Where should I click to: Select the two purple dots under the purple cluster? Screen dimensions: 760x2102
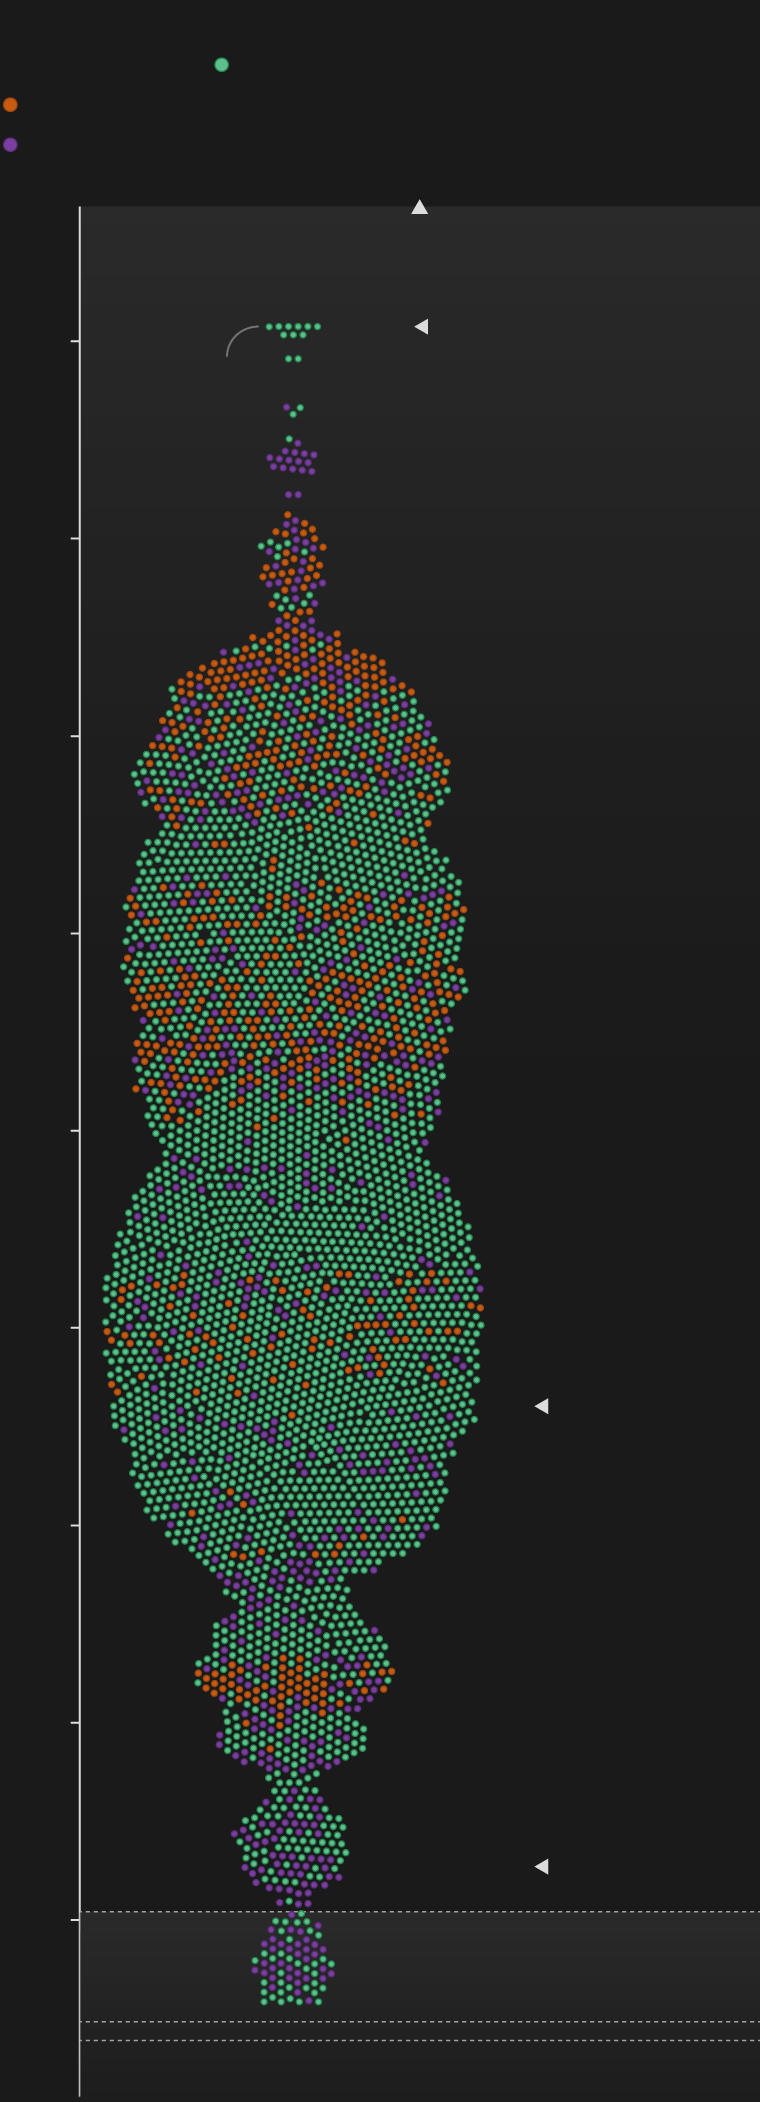[292, 494]
